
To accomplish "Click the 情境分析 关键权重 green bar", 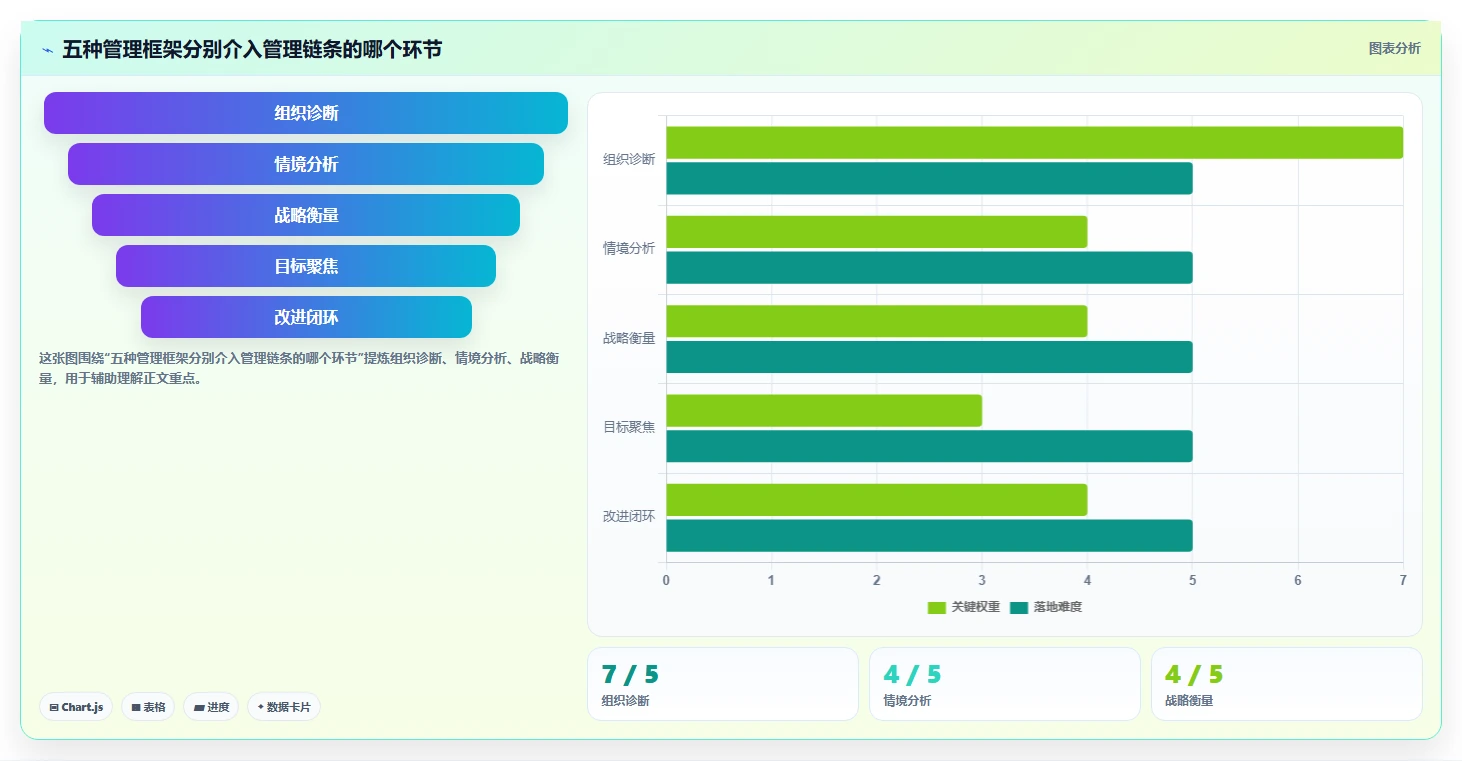I will (x=876, y=232).
